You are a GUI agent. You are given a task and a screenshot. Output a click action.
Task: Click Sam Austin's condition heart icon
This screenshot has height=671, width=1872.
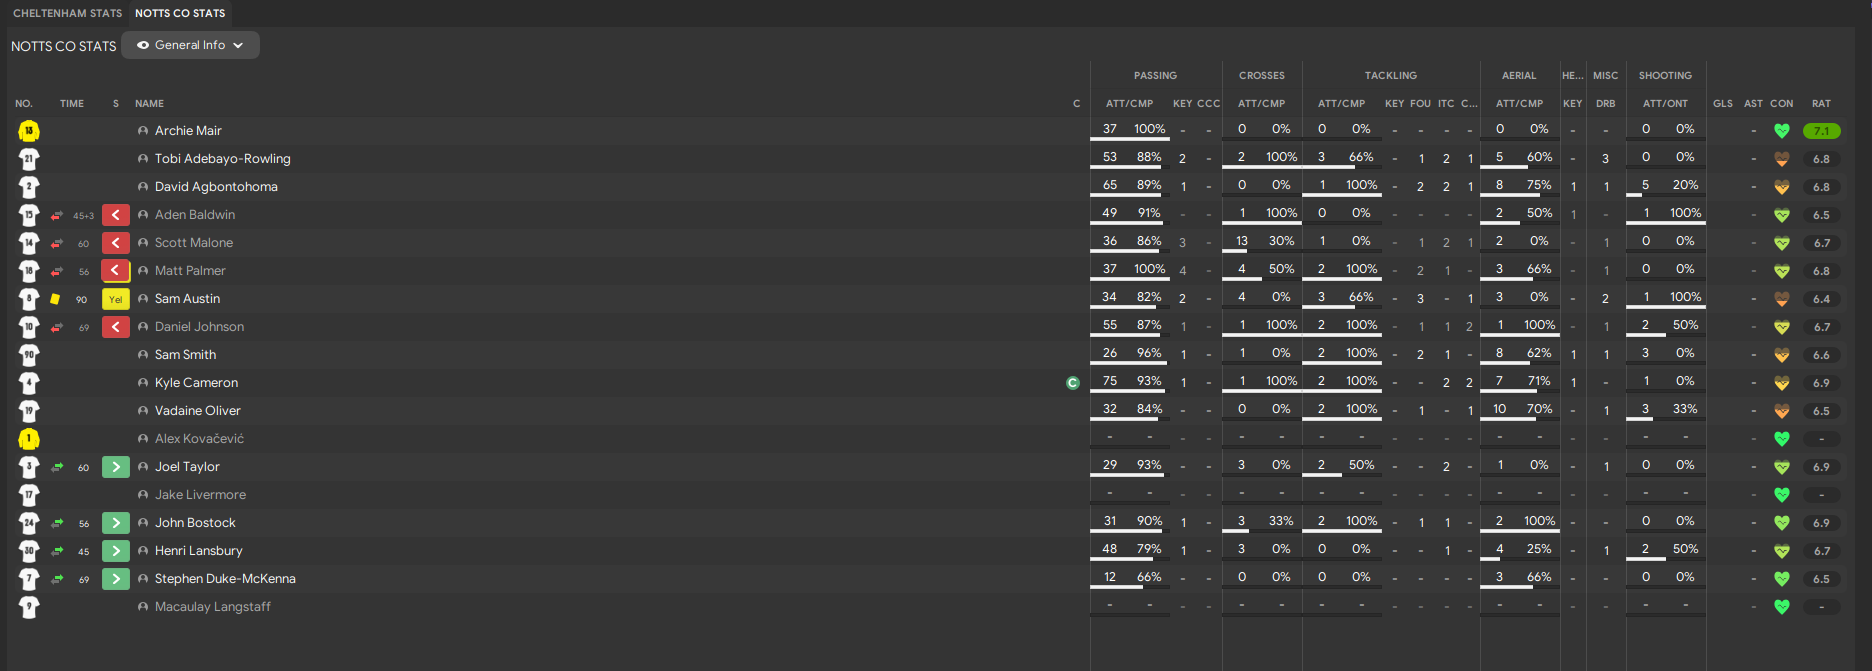point(1781,299)
